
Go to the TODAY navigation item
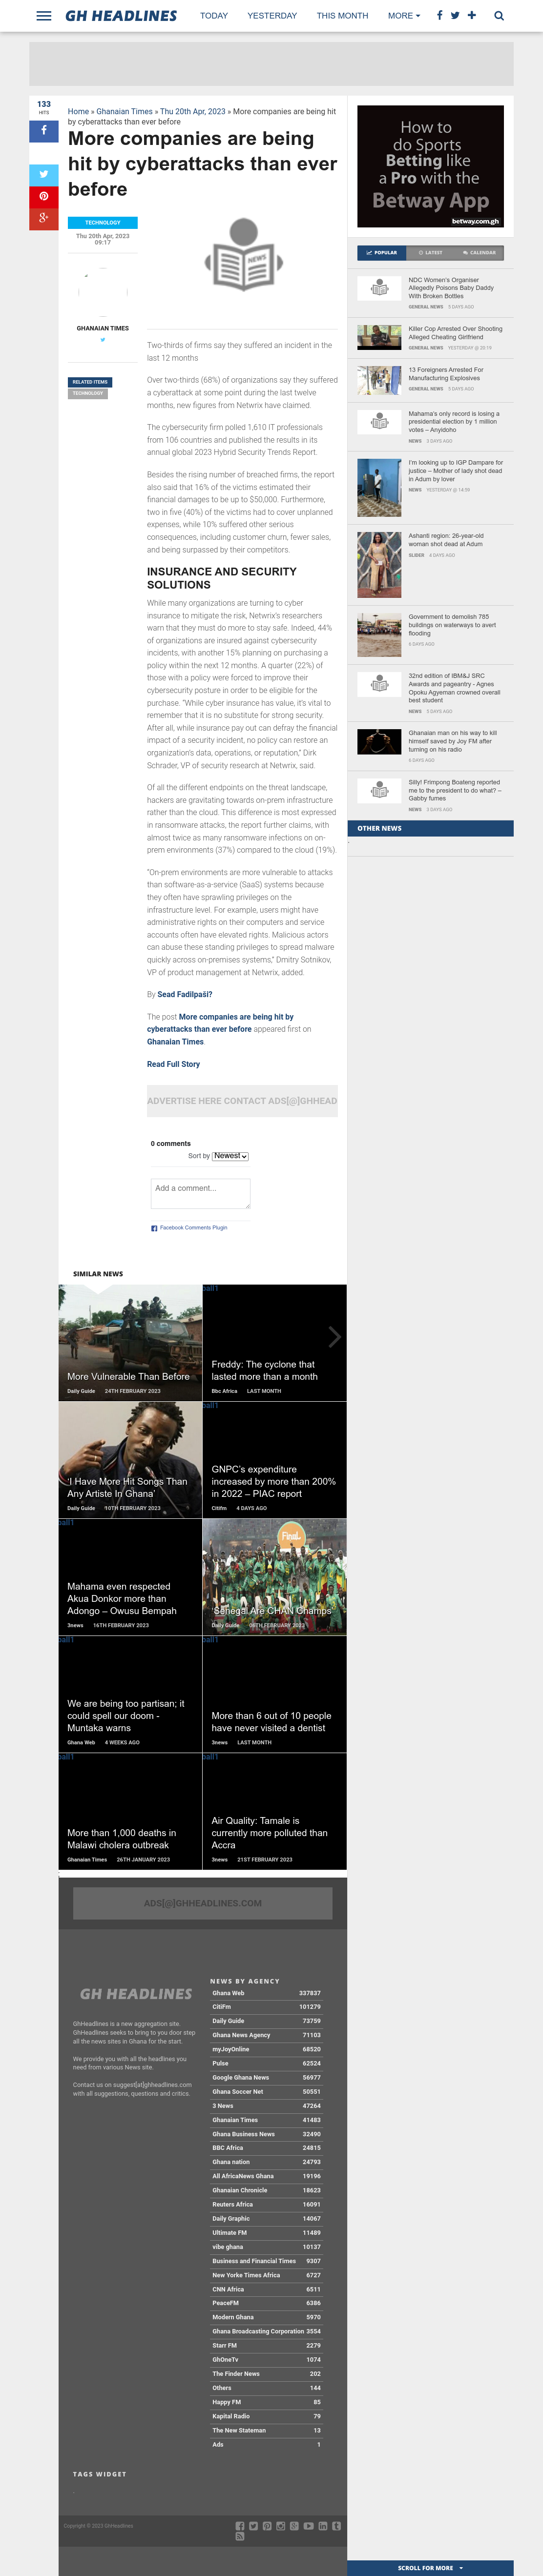pos(214,16)
